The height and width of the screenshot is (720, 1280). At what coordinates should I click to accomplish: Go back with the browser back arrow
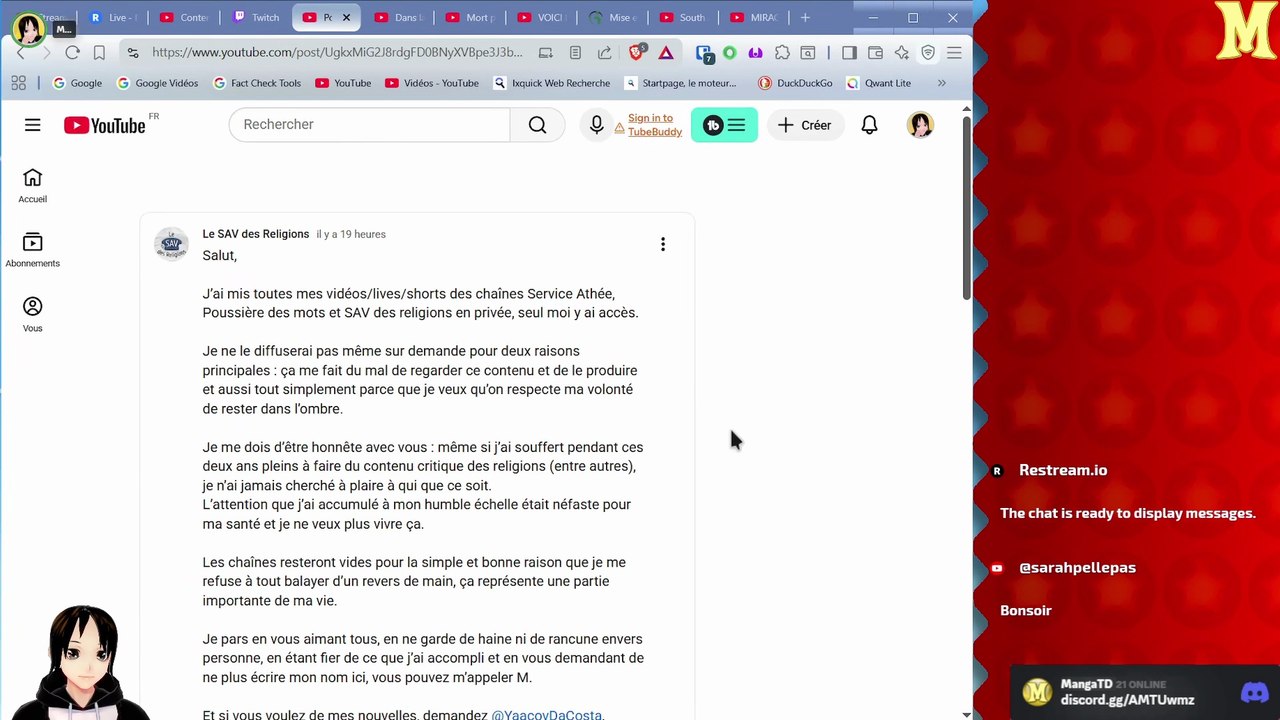click(20, 53)
